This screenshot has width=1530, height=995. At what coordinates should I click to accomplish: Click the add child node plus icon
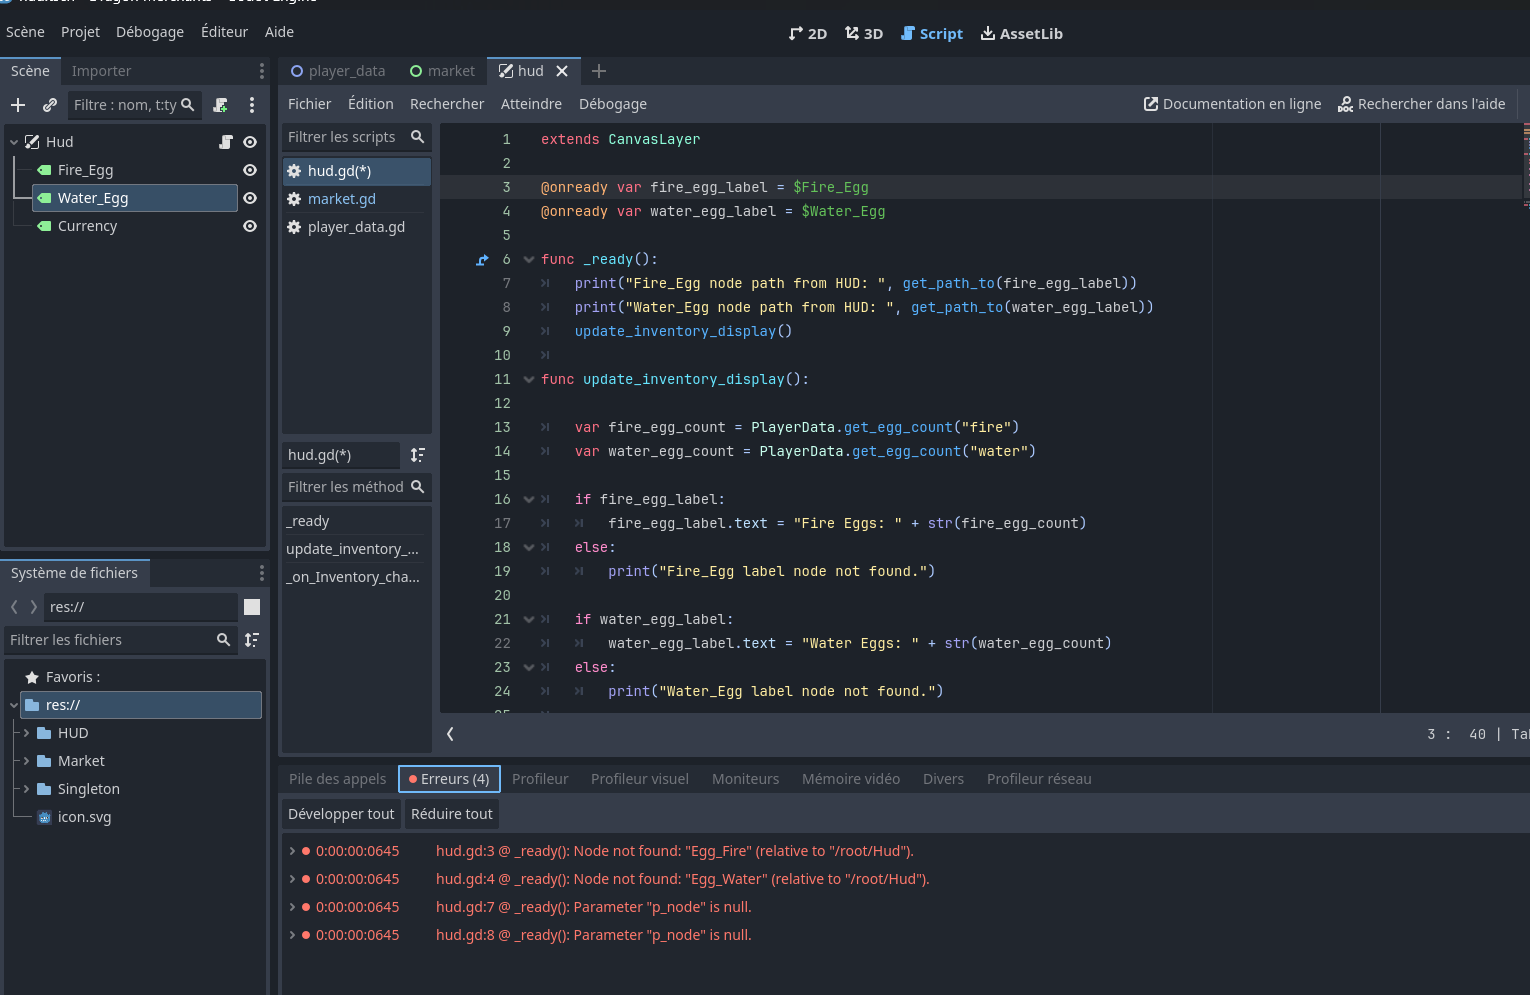tap(17, 104)
